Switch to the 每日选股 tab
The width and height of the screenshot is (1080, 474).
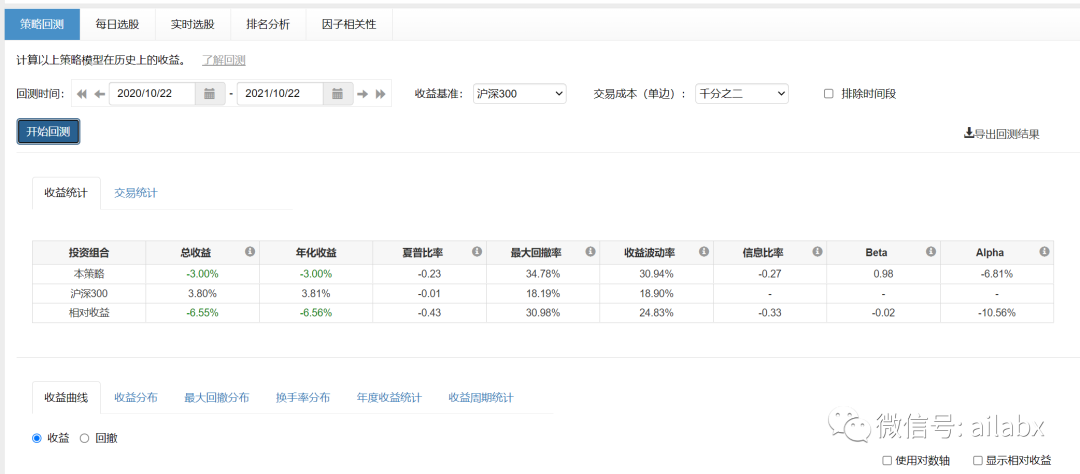(118, 24)
